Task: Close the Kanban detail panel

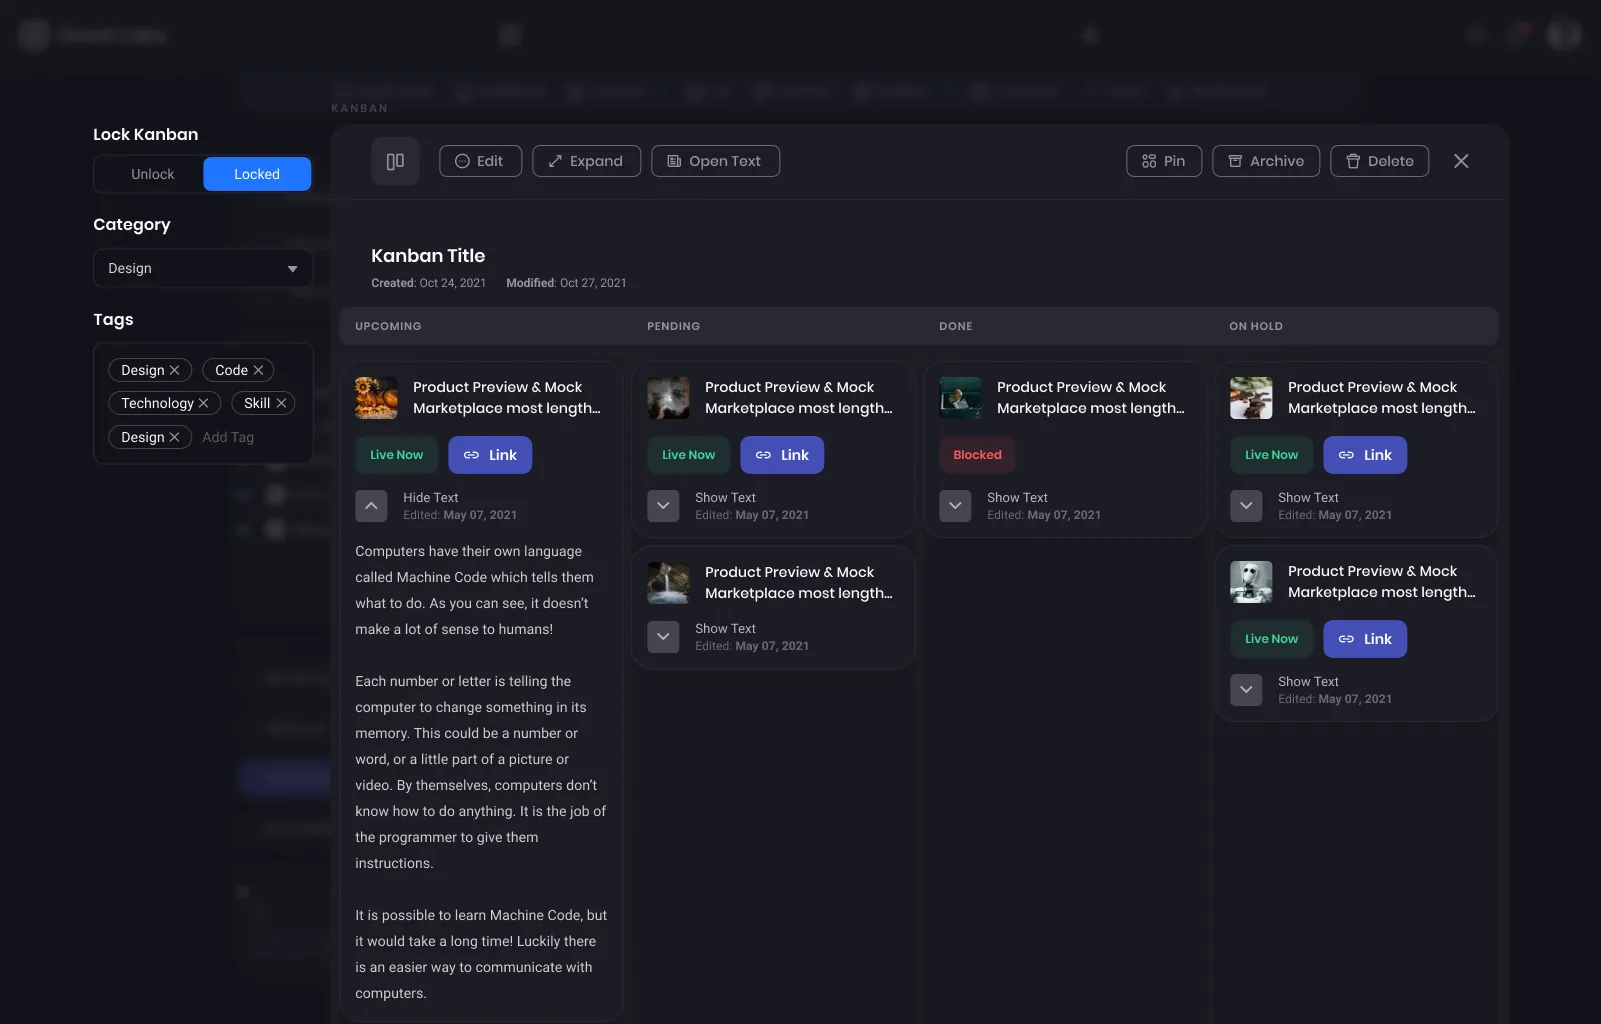Action: (x=1461, y=161)
